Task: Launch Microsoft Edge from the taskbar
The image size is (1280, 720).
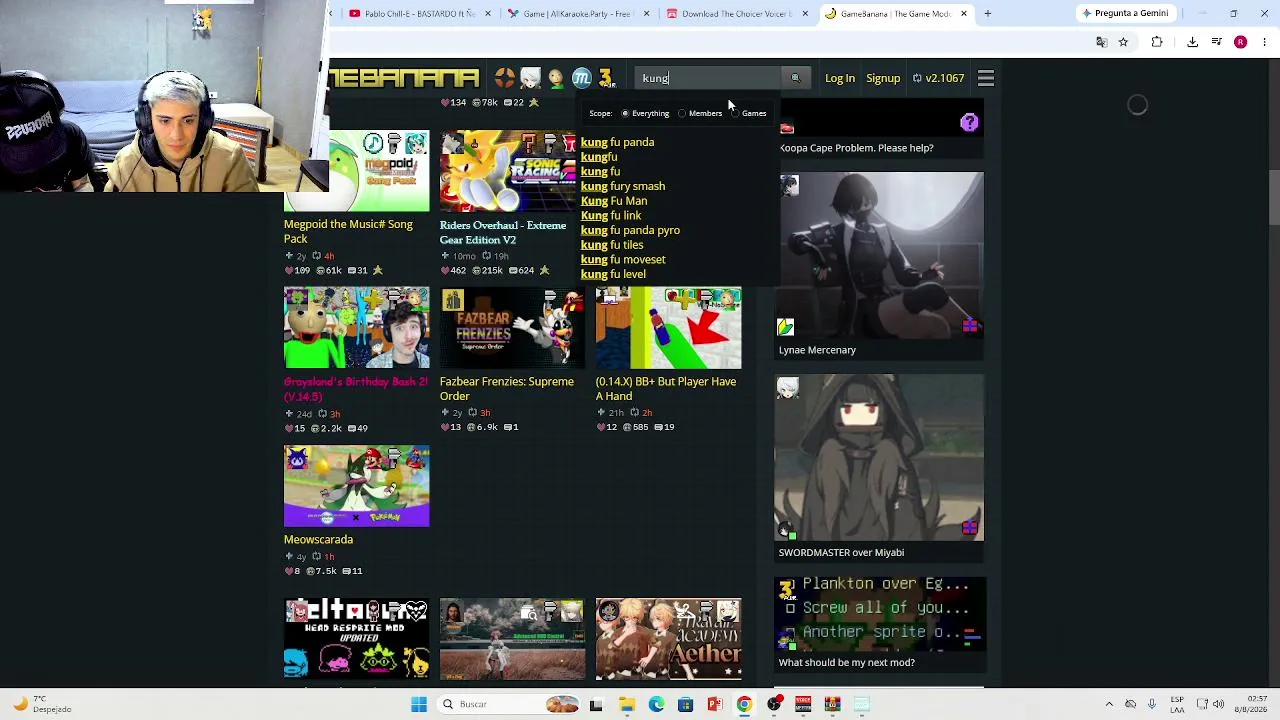Action: pos(656,704)
